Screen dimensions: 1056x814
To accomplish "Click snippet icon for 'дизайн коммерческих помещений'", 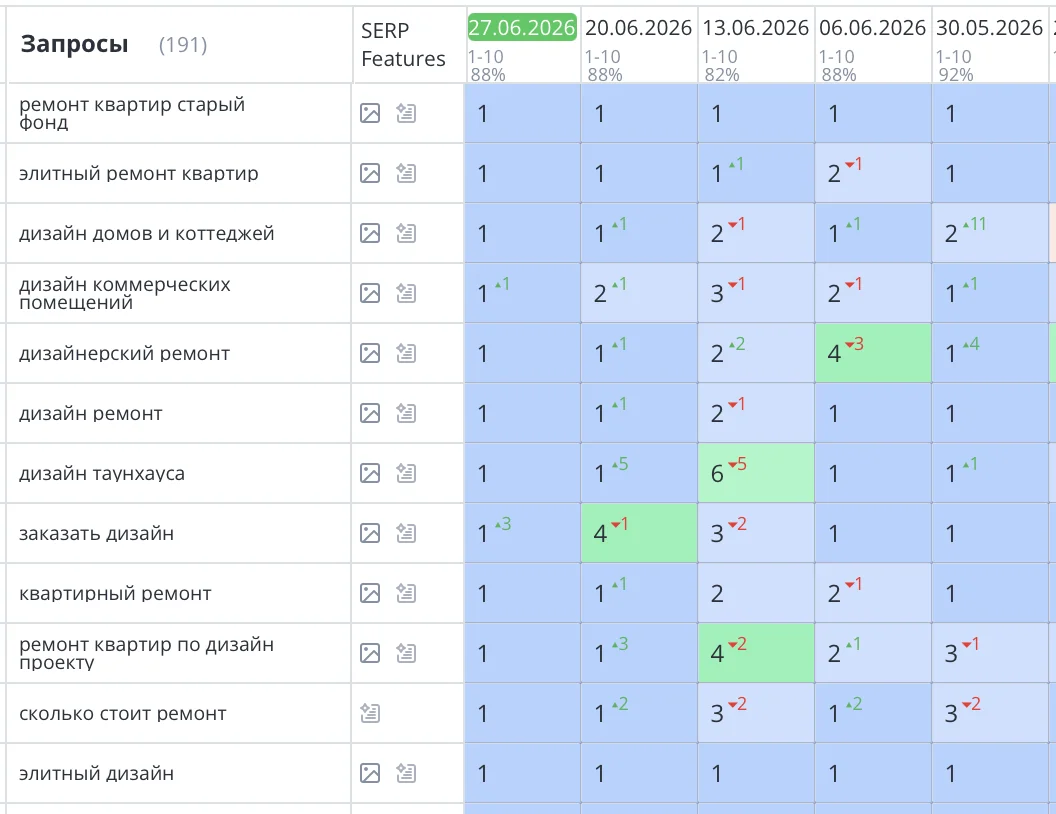I will point(406,293).
